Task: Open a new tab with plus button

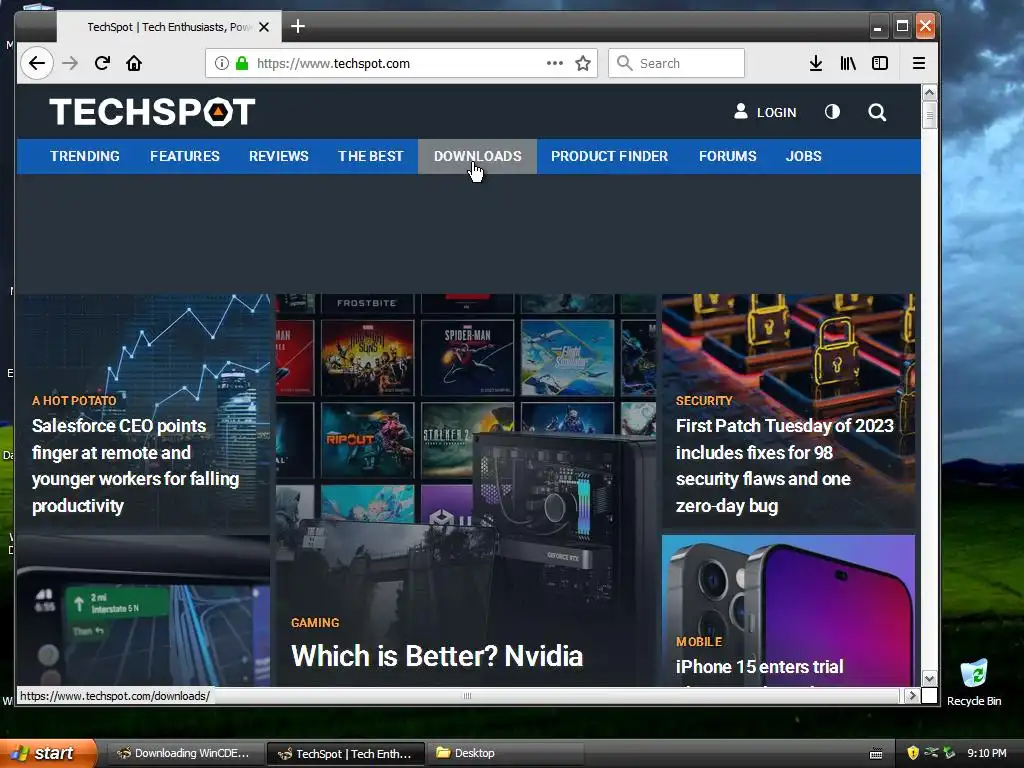Action: [x=298, y=26]
